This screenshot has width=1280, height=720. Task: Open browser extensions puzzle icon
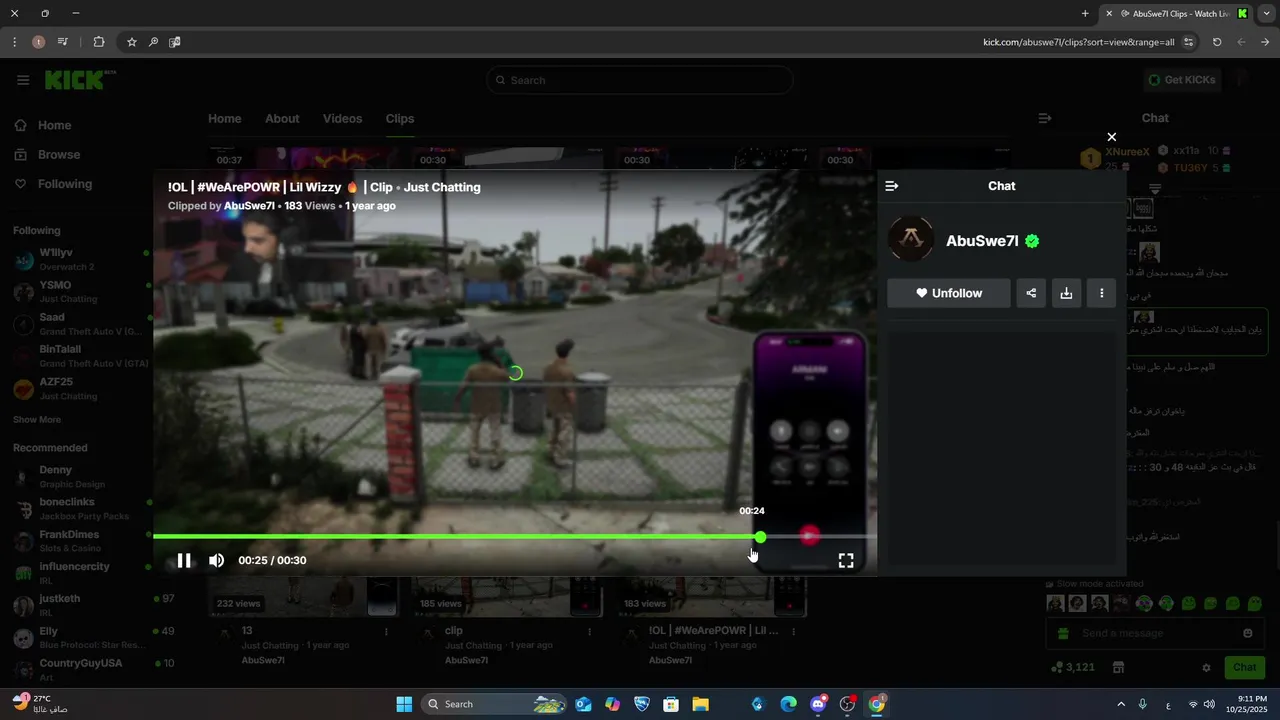98,42
